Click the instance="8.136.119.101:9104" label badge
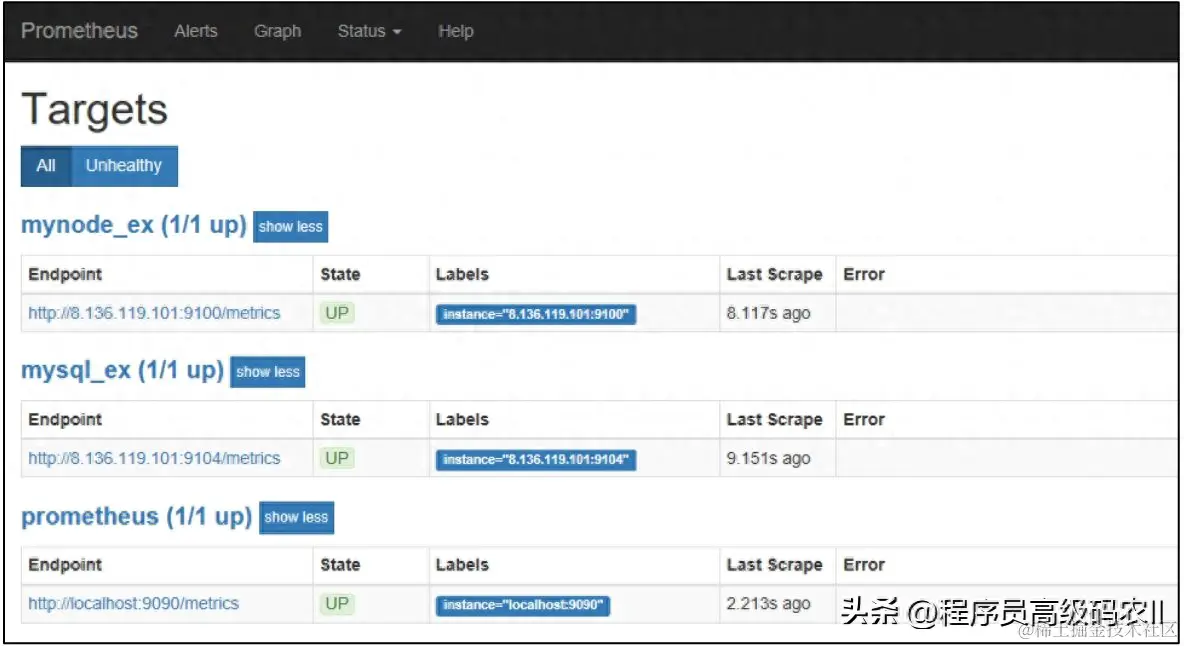 535,460
